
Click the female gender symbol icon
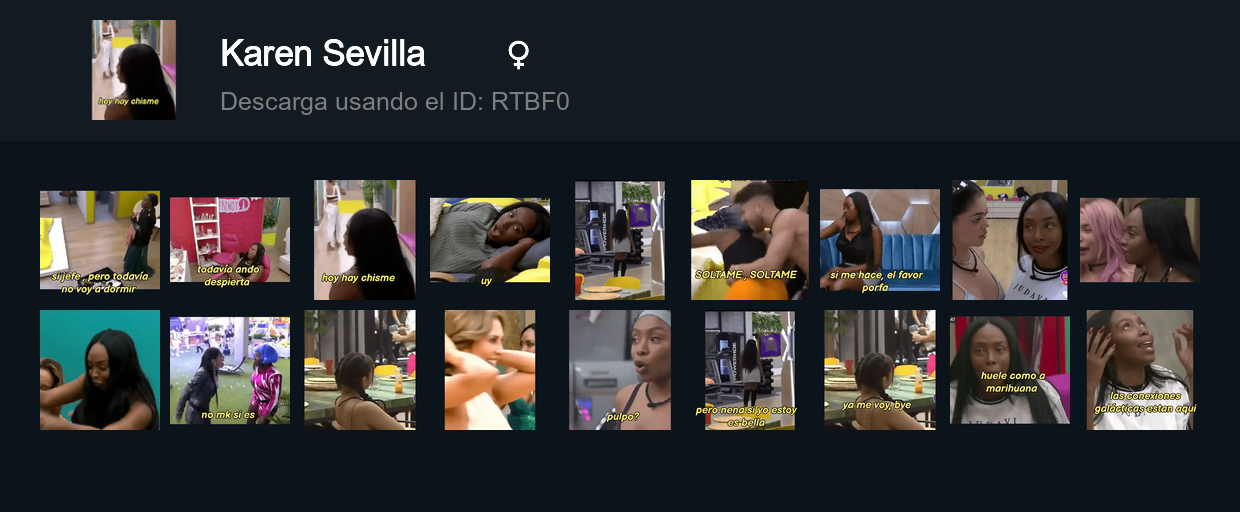(518, 54)
